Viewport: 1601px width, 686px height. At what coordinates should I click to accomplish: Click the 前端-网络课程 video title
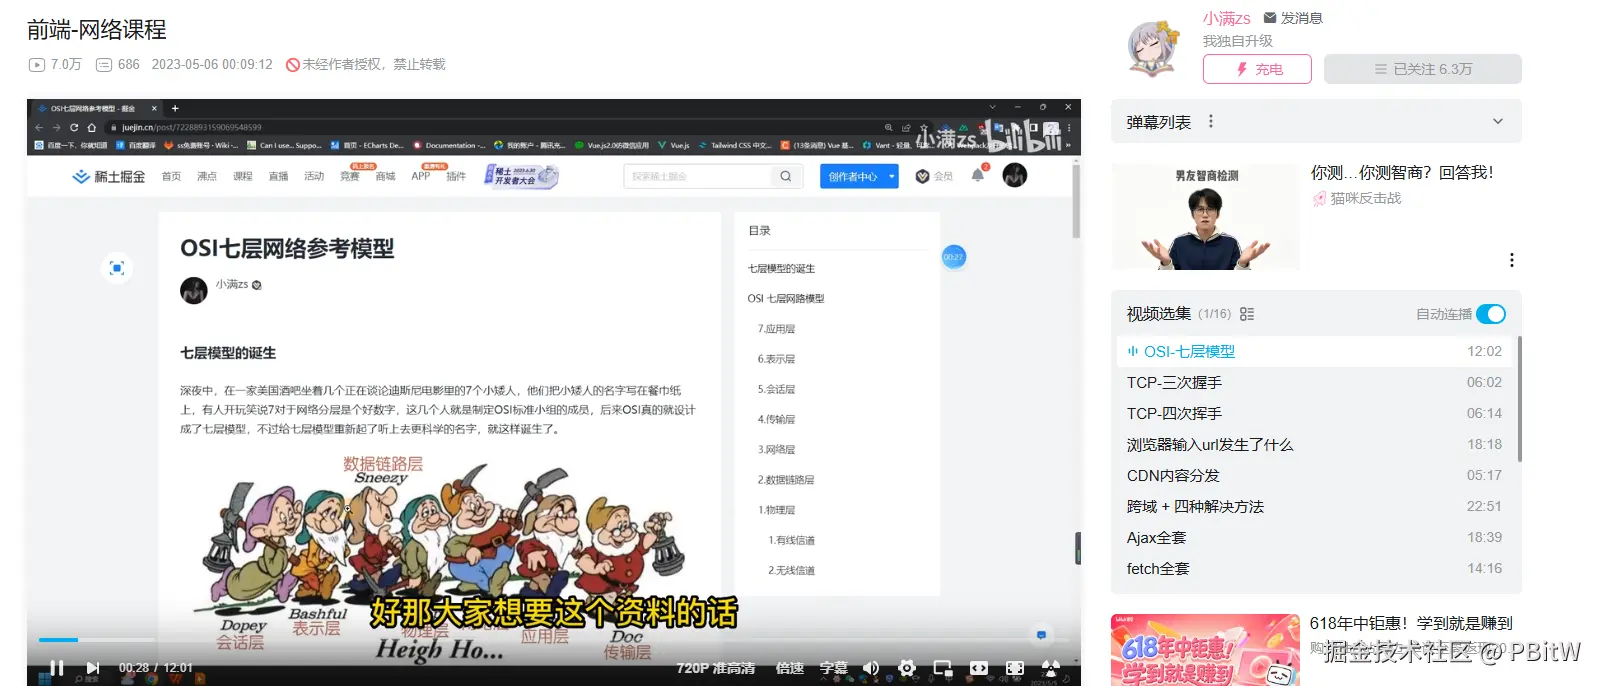coord(97,30)
